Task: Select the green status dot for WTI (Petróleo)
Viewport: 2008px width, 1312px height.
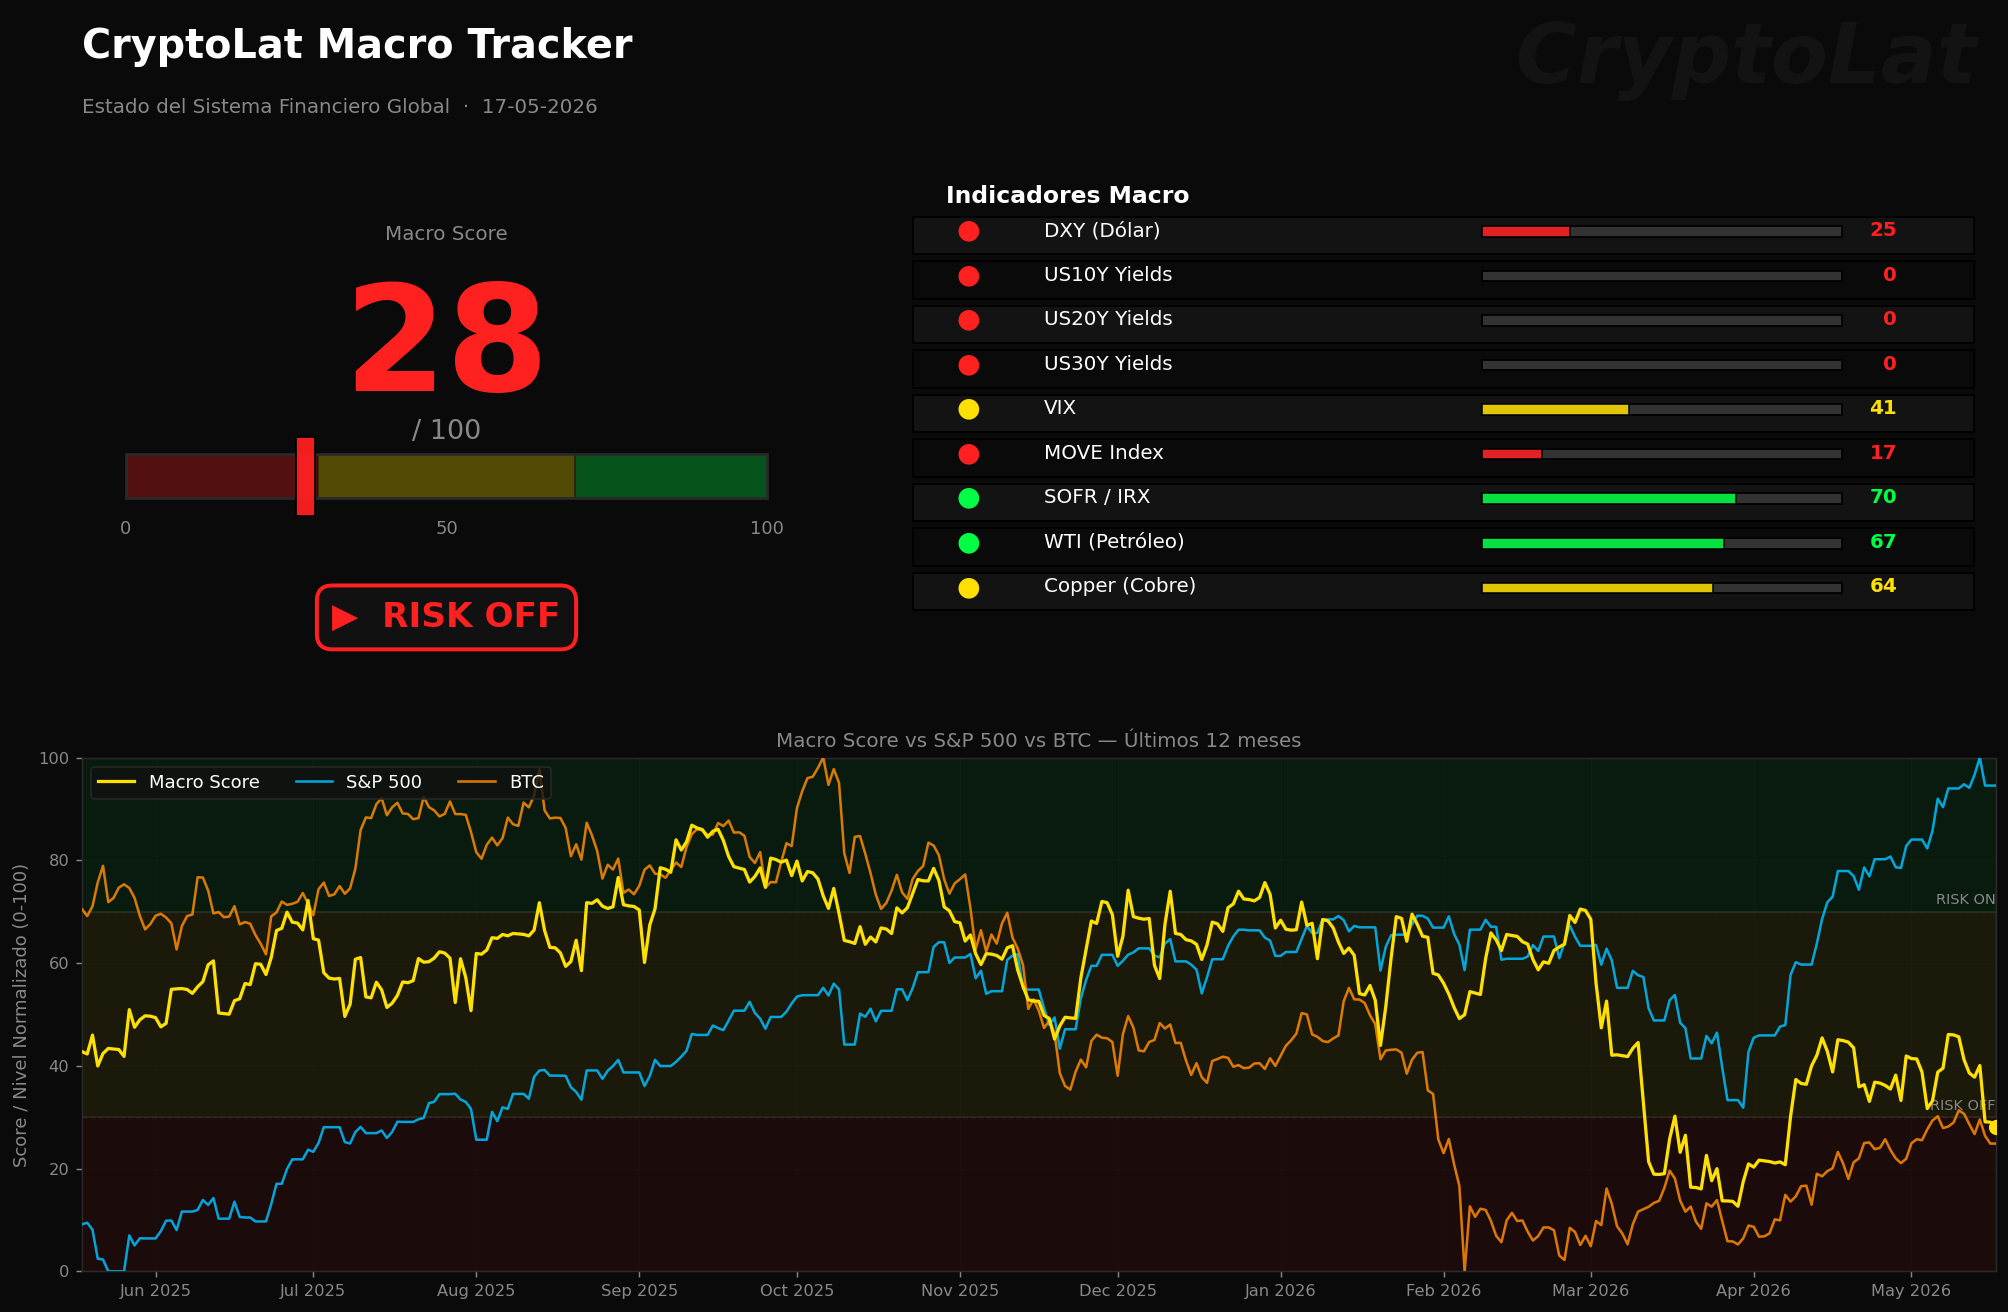Action: tap(968, 543)
